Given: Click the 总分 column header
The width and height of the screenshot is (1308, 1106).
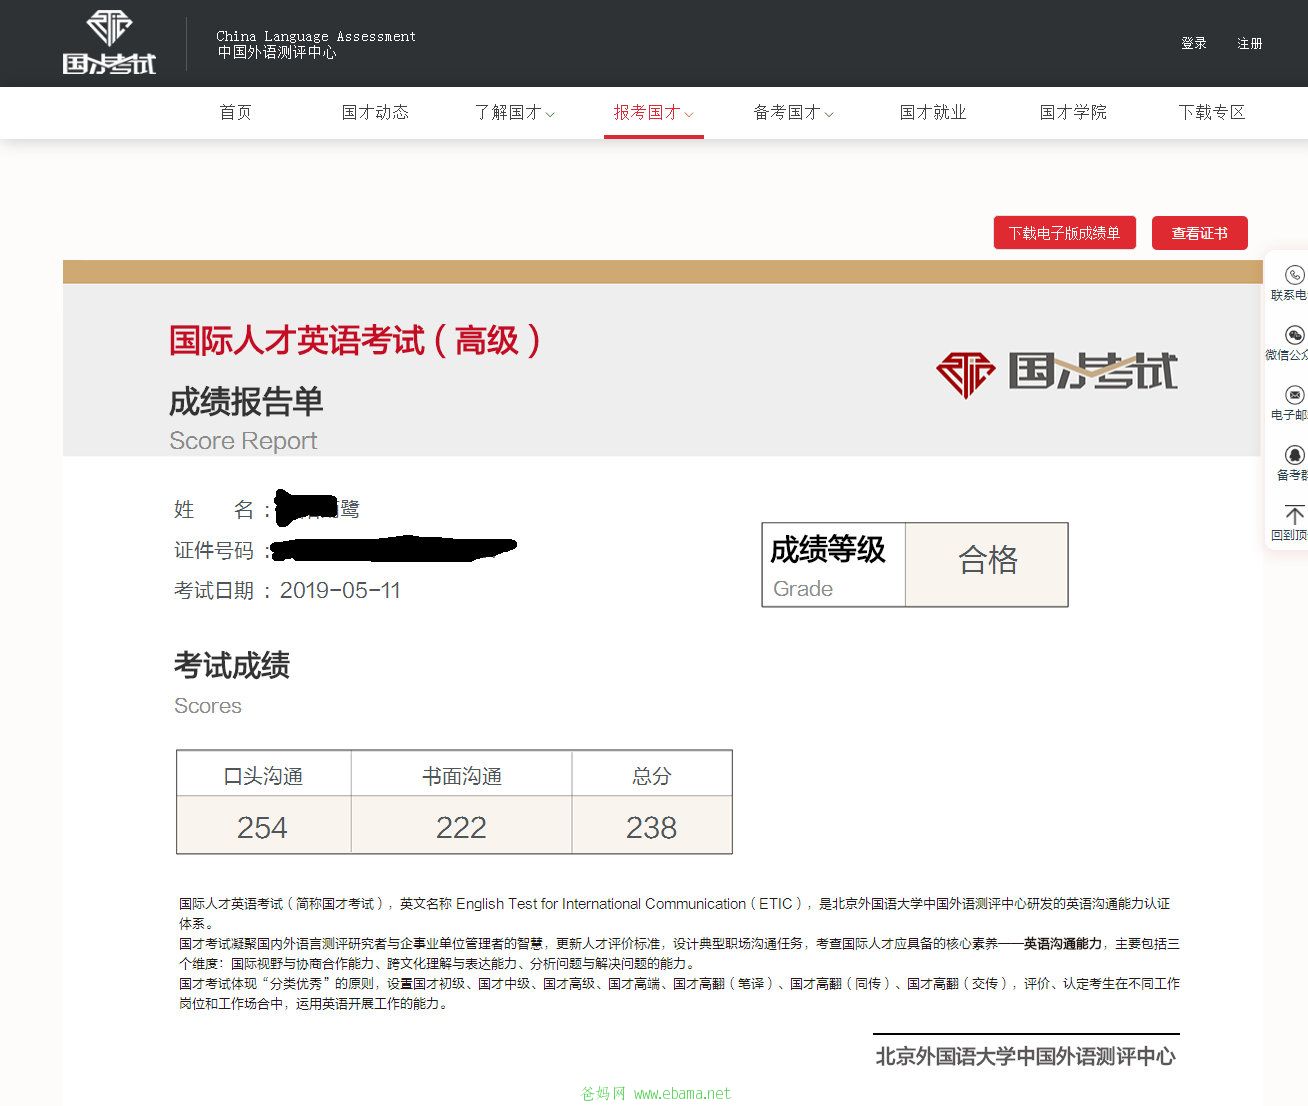Looking at the screenshot, I should click(x=652, y=776).
